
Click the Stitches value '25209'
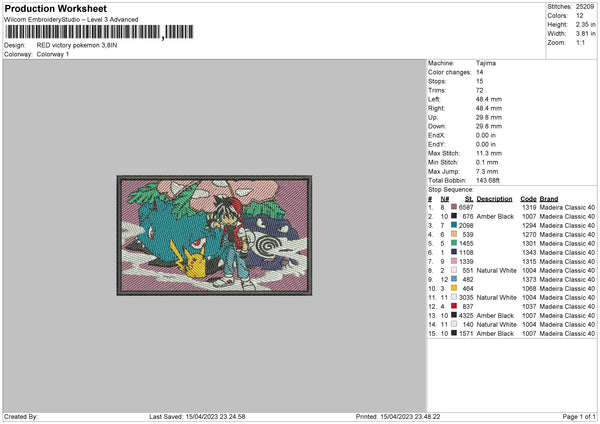(585, 7)
